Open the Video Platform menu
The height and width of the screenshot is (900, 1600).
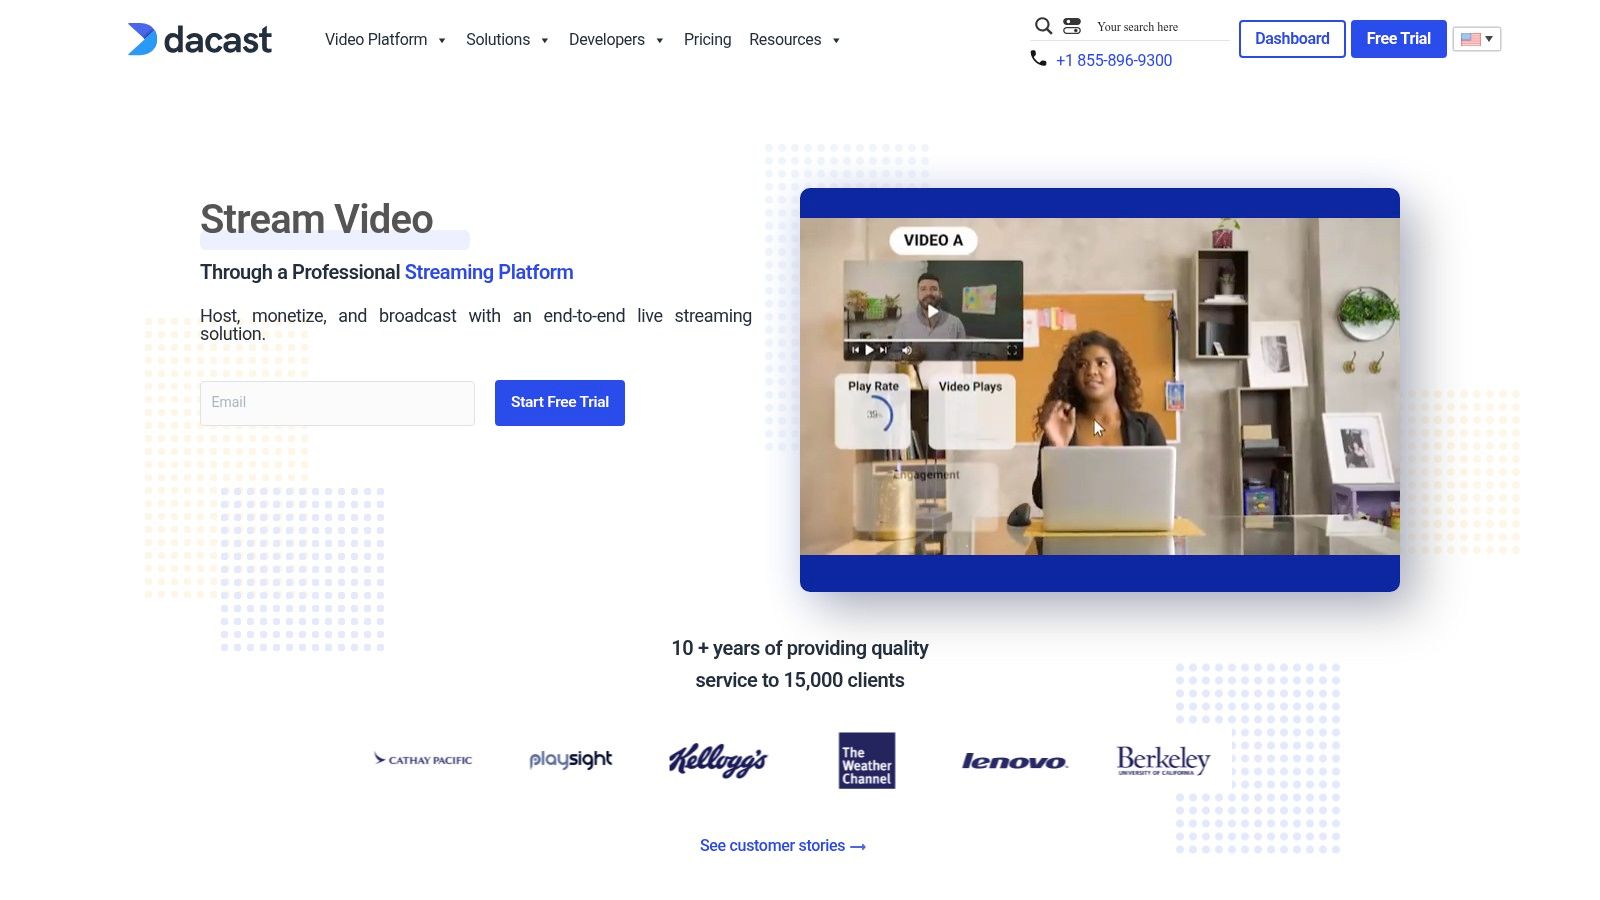coord(376,40)
